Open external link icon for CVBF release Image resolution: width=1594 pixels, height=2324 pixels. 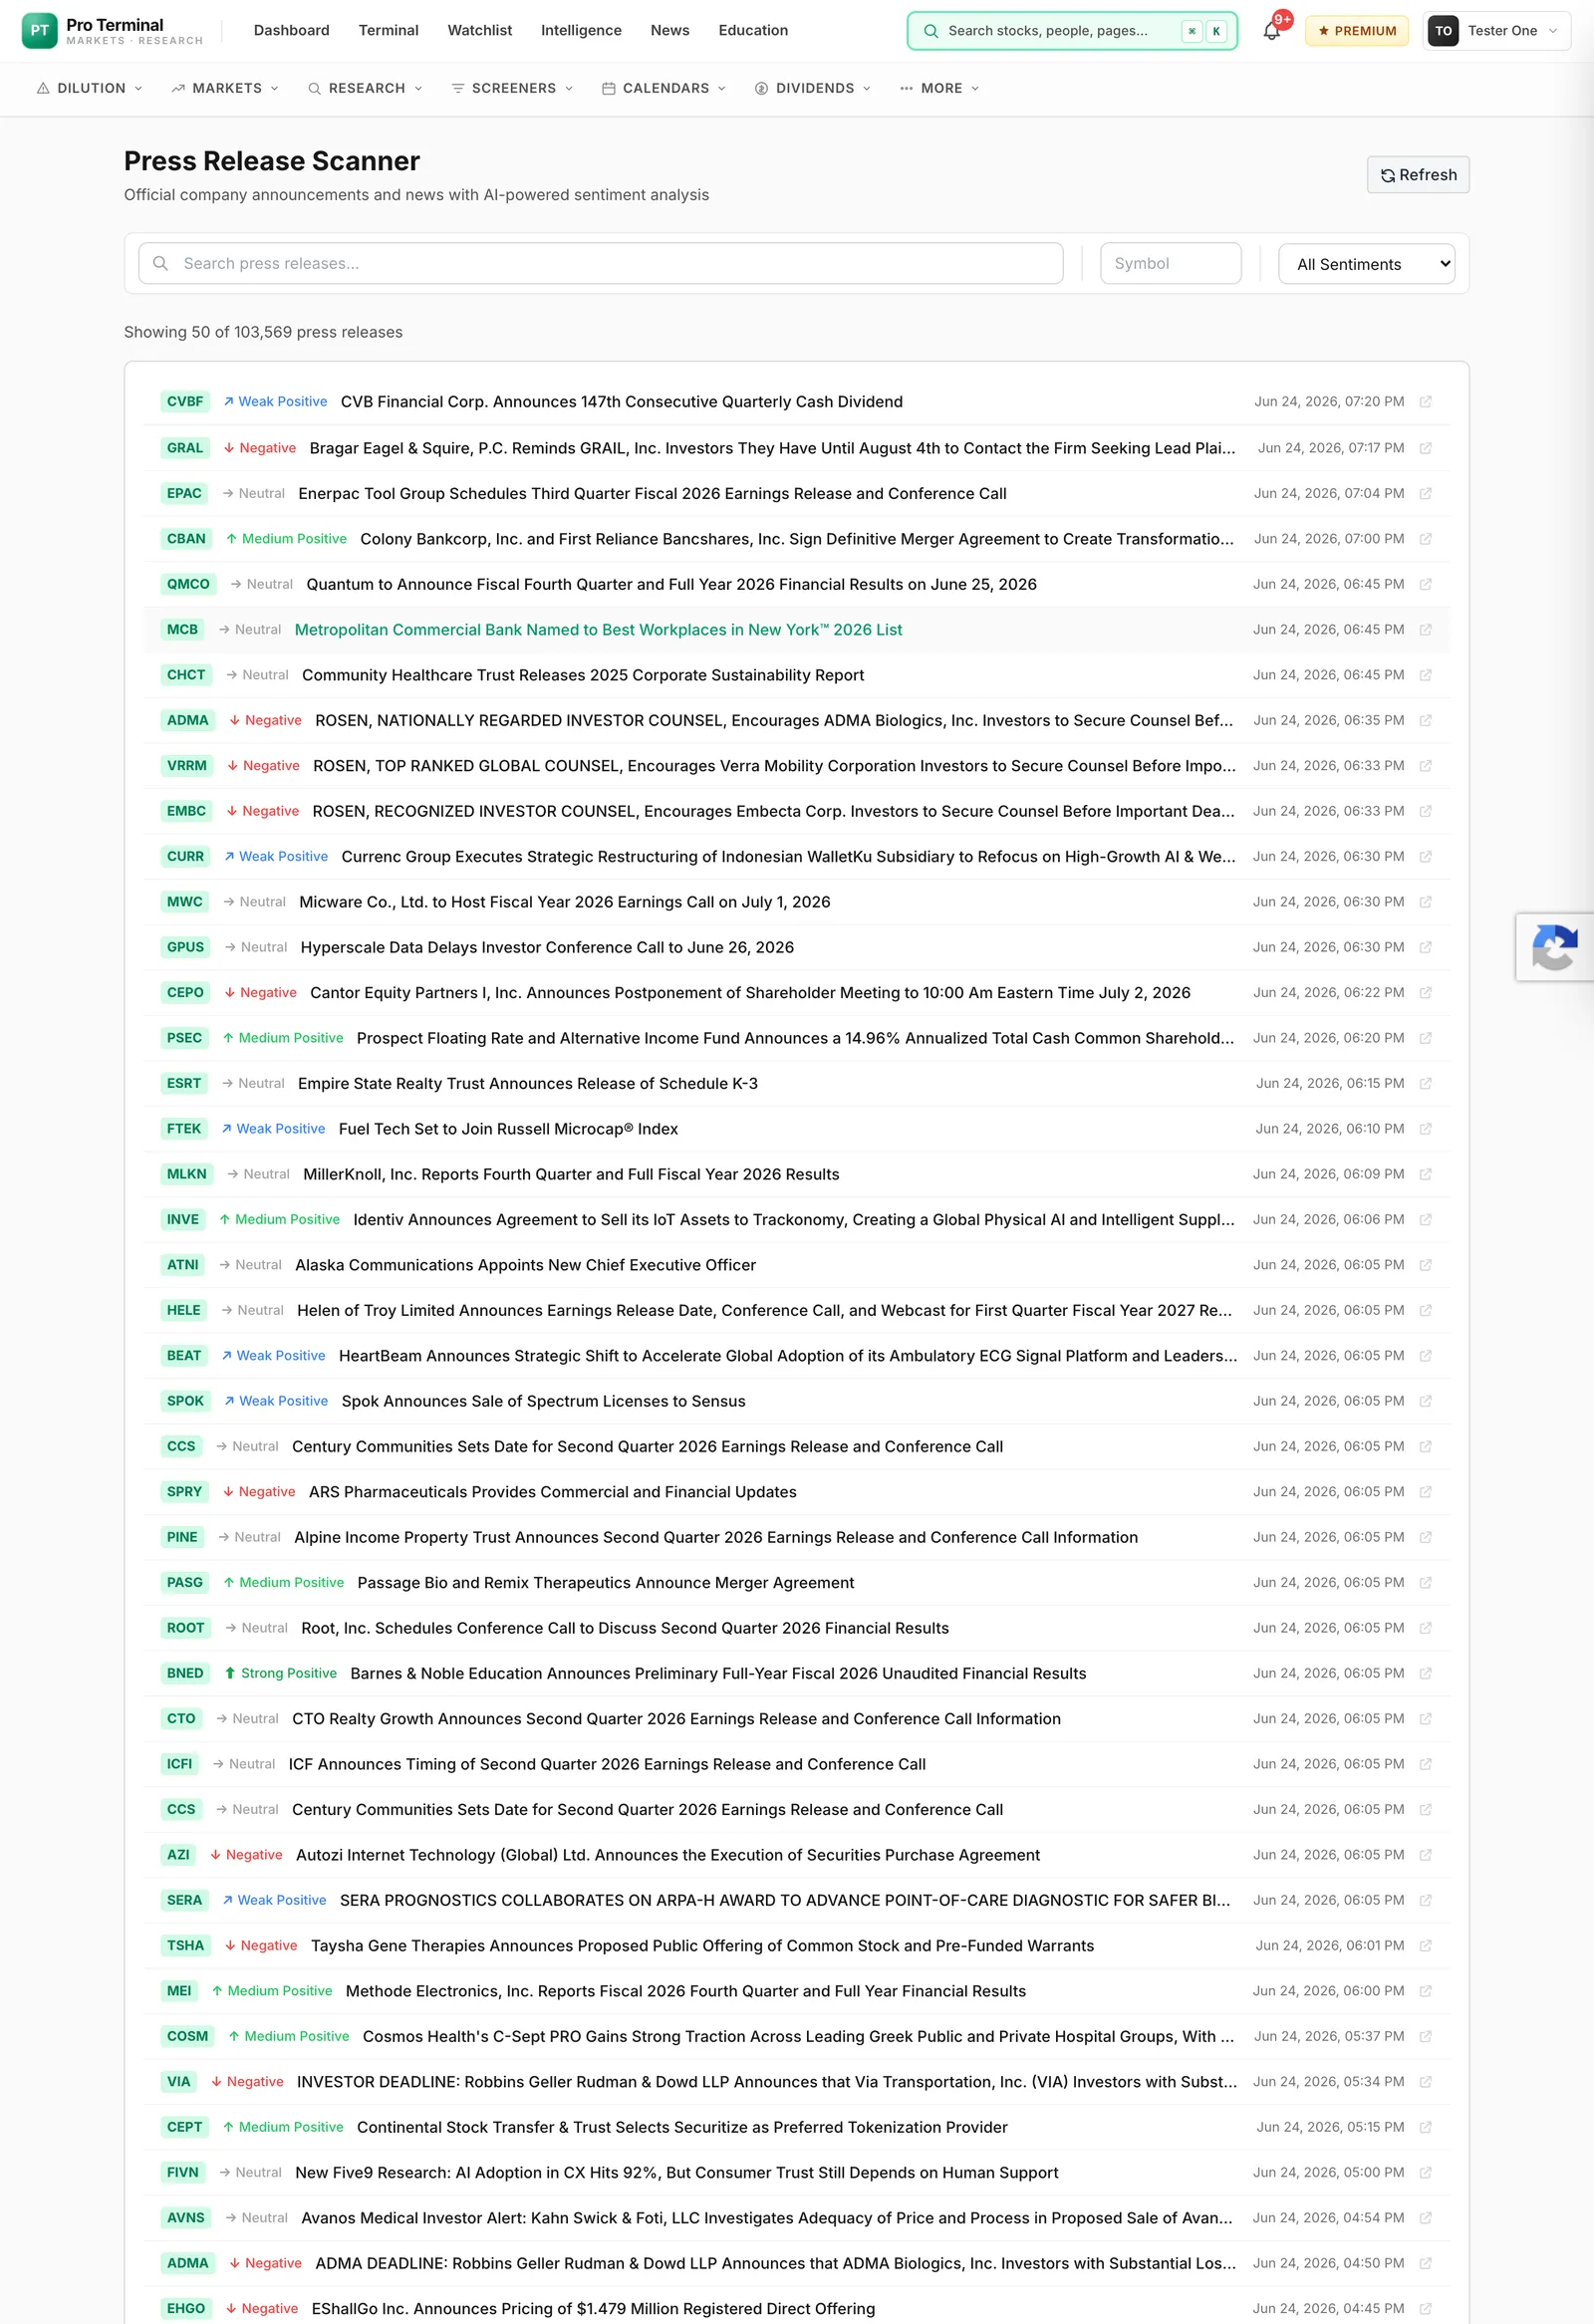tap(1425, 402)
